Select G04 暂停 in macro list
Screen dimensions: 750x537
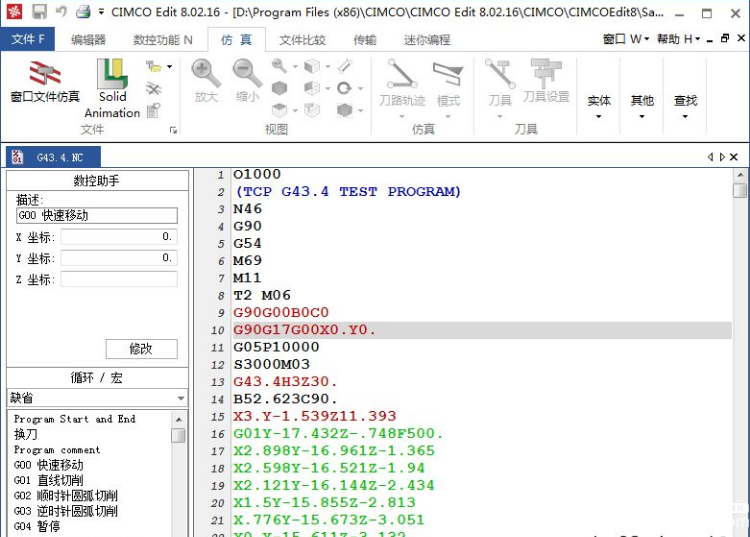pos(37,526)
